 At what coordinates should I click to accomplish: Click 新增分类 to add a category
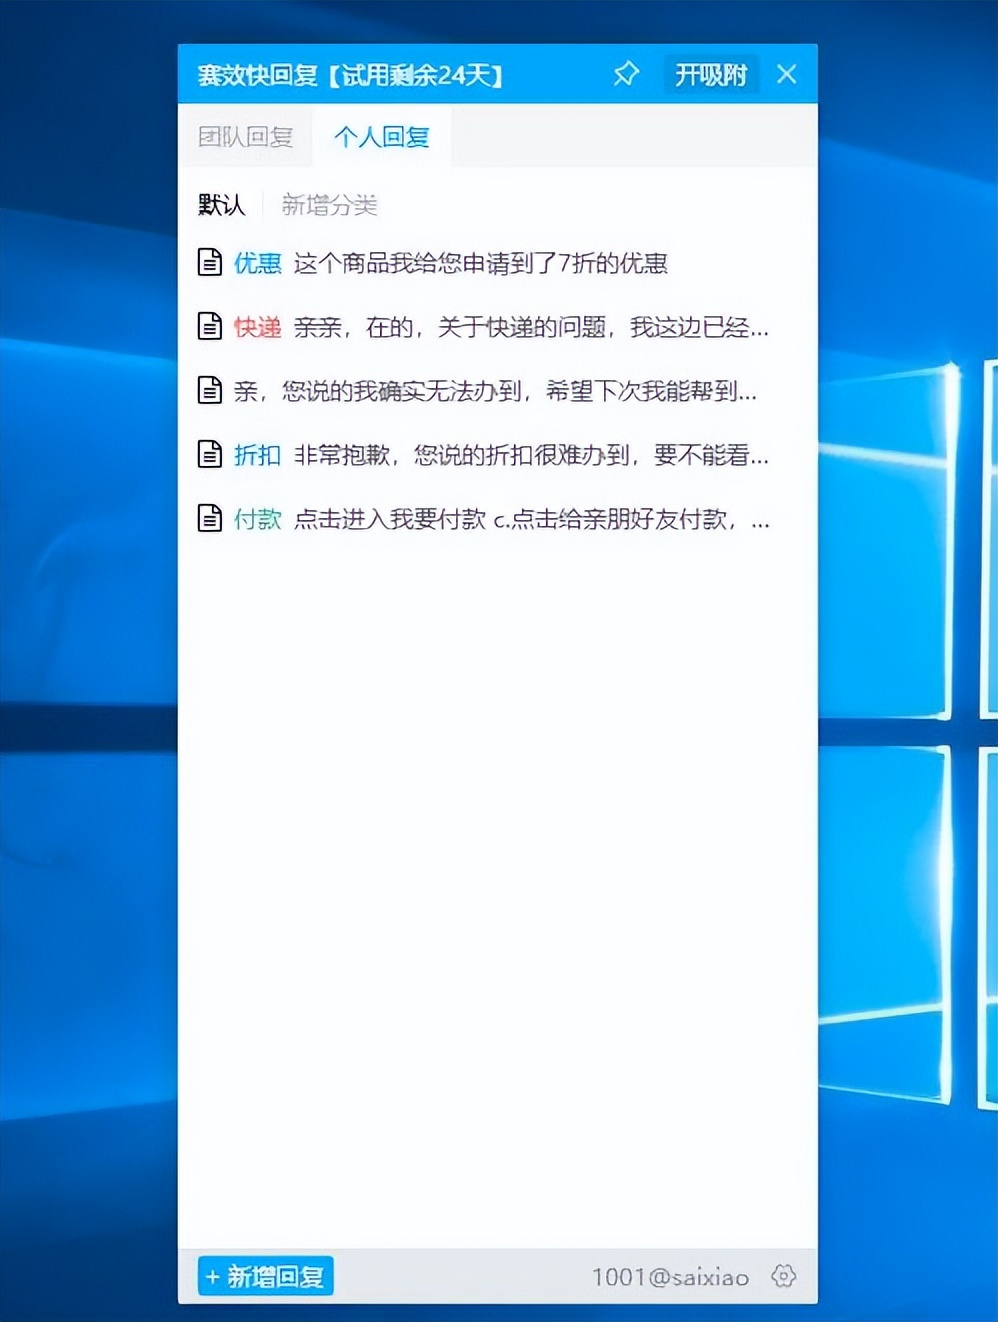[x=330, y=205]
